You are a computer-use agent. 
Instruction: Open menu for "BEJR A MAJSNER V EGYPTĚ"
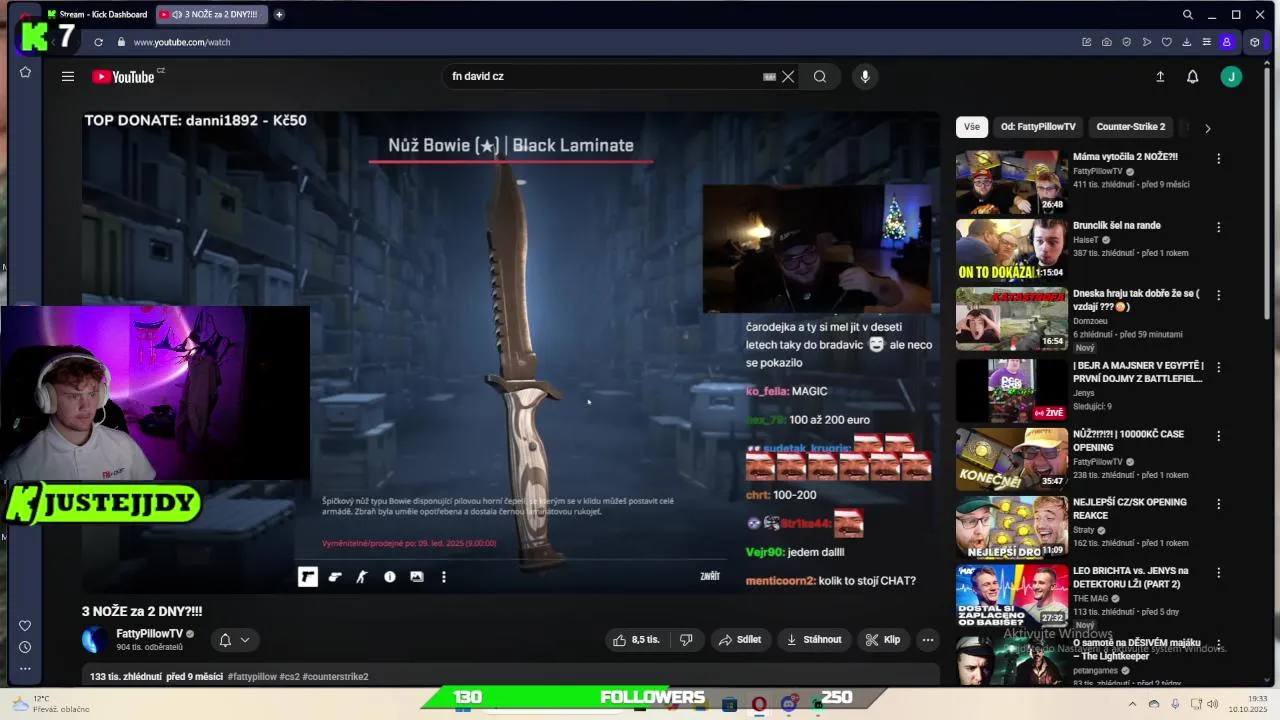(1218, 367)
